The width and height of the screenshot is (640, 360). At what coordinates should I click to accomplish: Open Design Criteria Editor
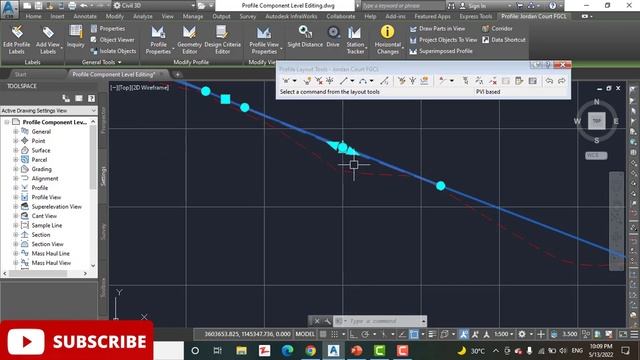(x=222, y=40)
